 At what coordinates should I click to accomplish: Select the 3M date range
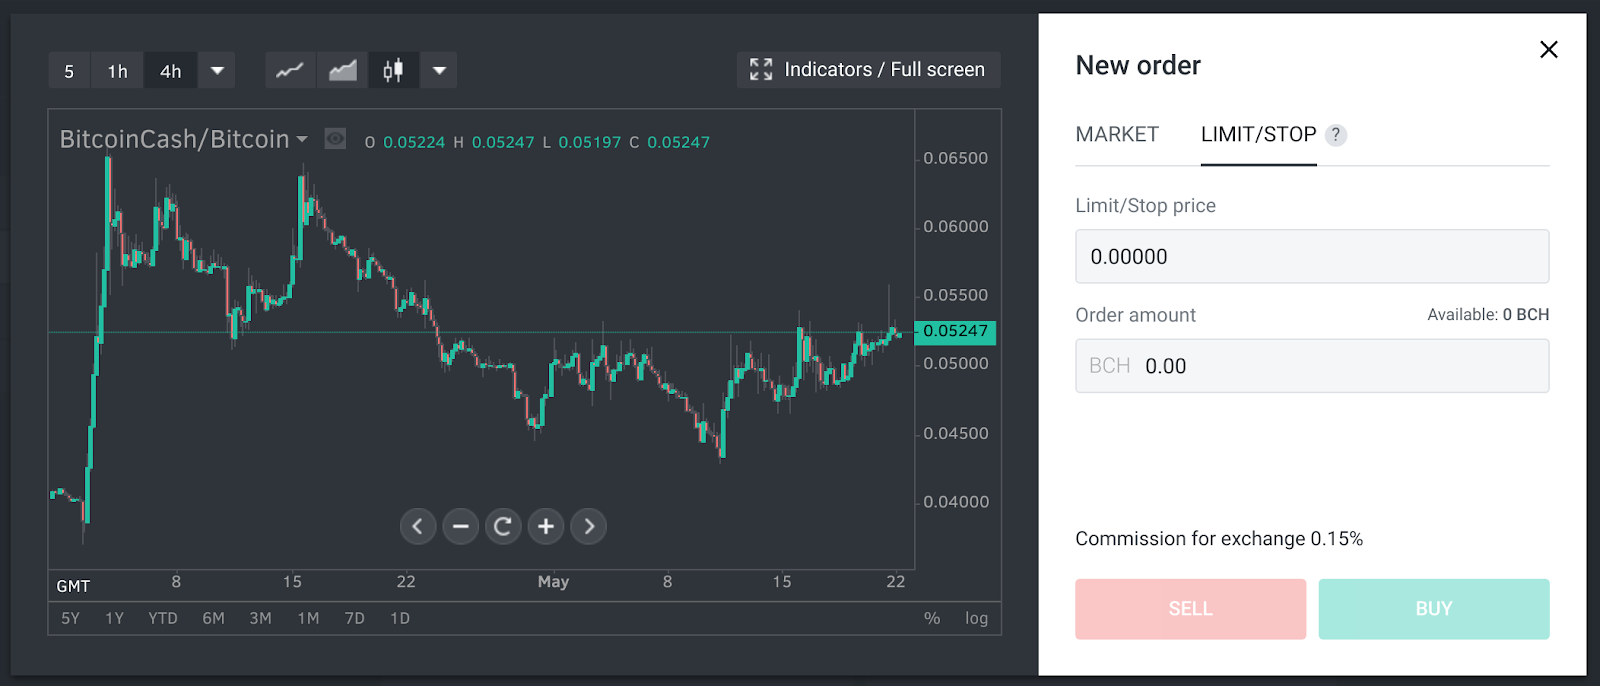coord(260,618)
